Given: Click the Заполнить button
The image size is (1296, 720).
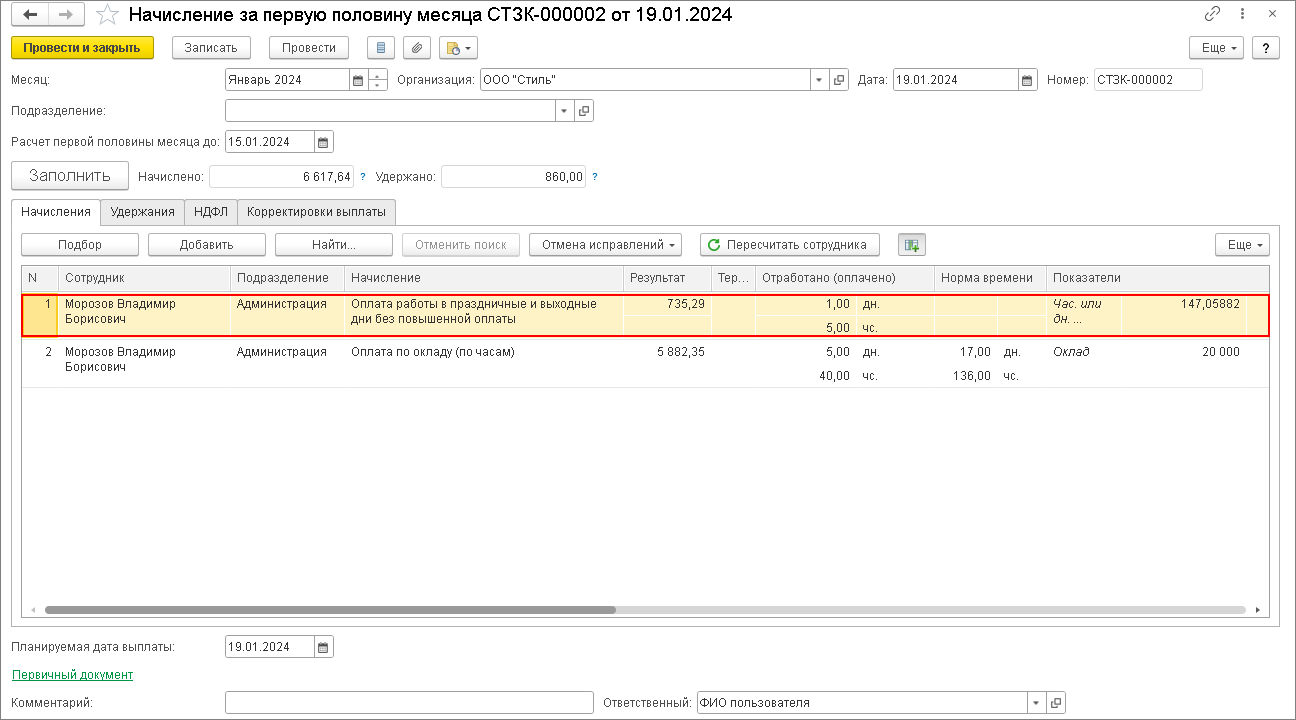Looking at the screenshot, I should (x=70, y=176).
